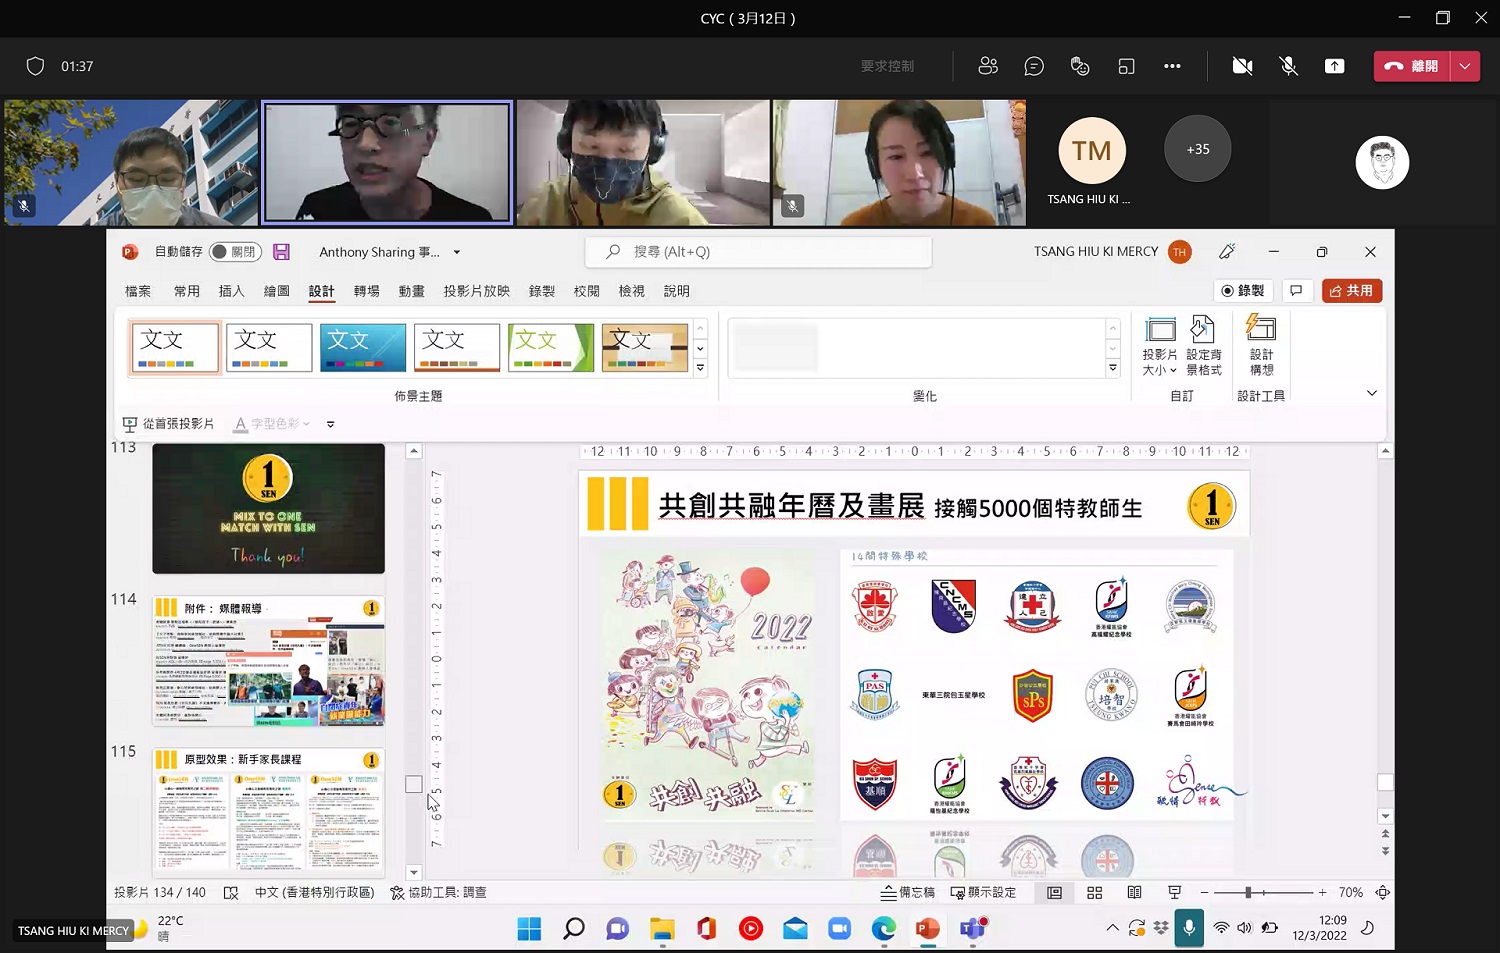Image resolution: width=1500 pixels, height=953 pixels.
Task: Toggle the Teams camera off icon
Action: click(1242, 66)
